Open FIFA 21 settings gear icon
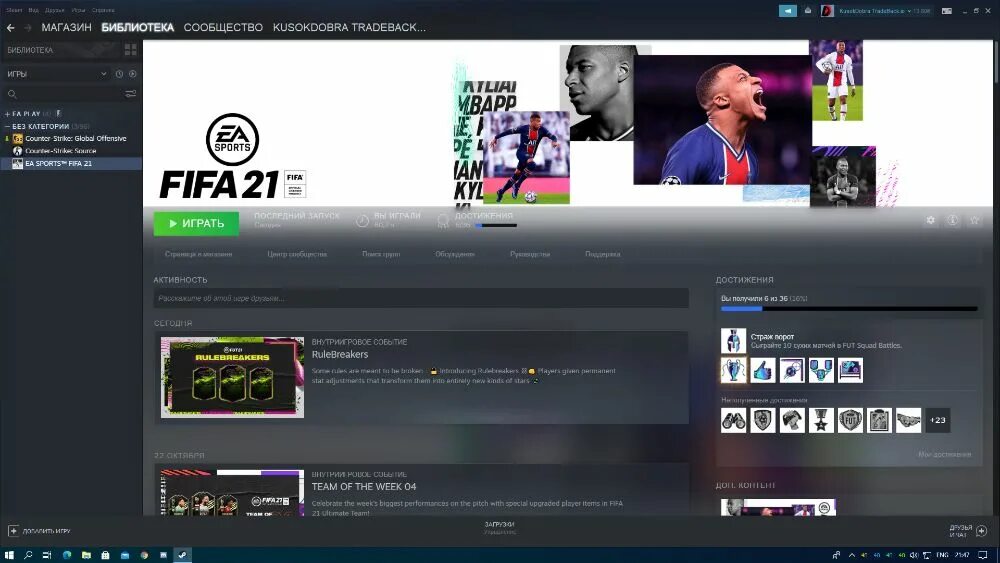The width and height of the screenshot is (1000, 563). click(x=930, y=220)
